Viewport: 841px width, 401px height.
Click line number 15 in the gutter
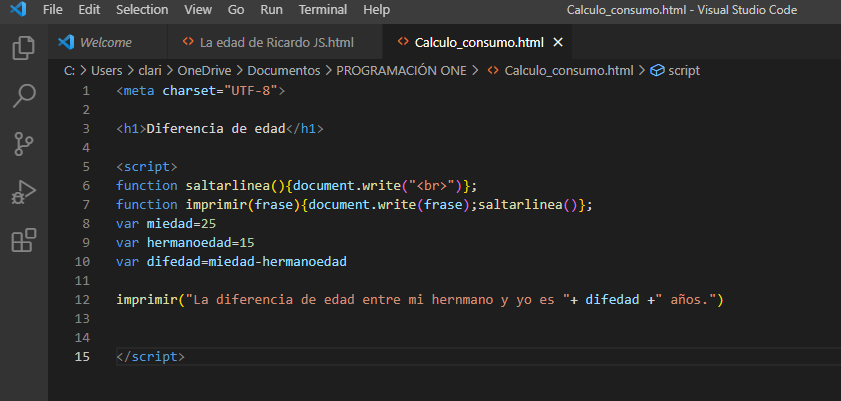[x=83, y=357]
